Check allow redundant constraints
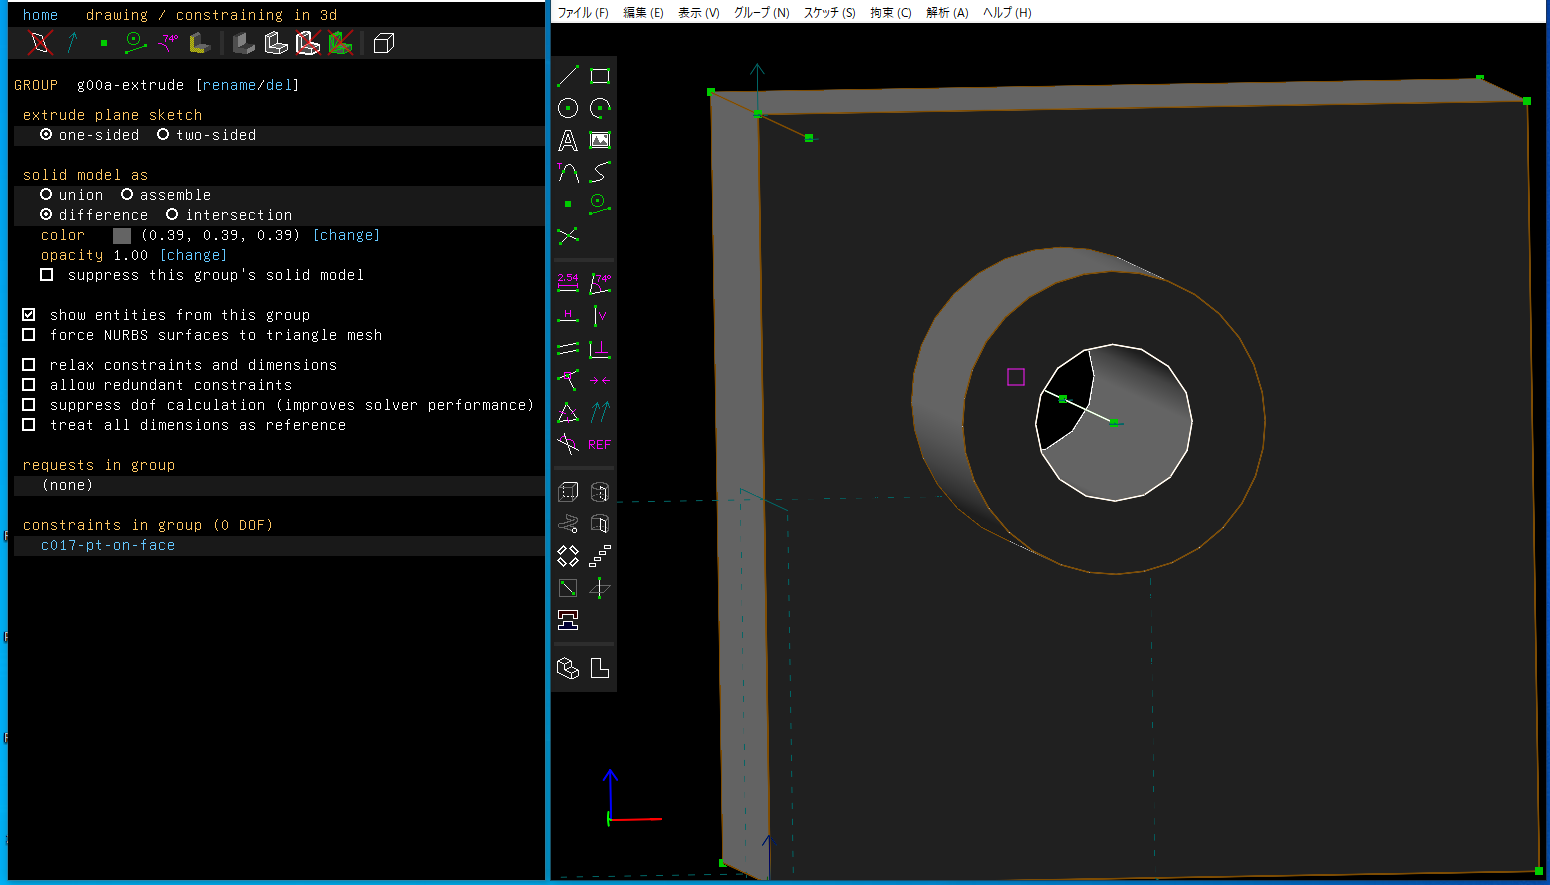This screenshot has width=1550, height=885. coord(29,385)
